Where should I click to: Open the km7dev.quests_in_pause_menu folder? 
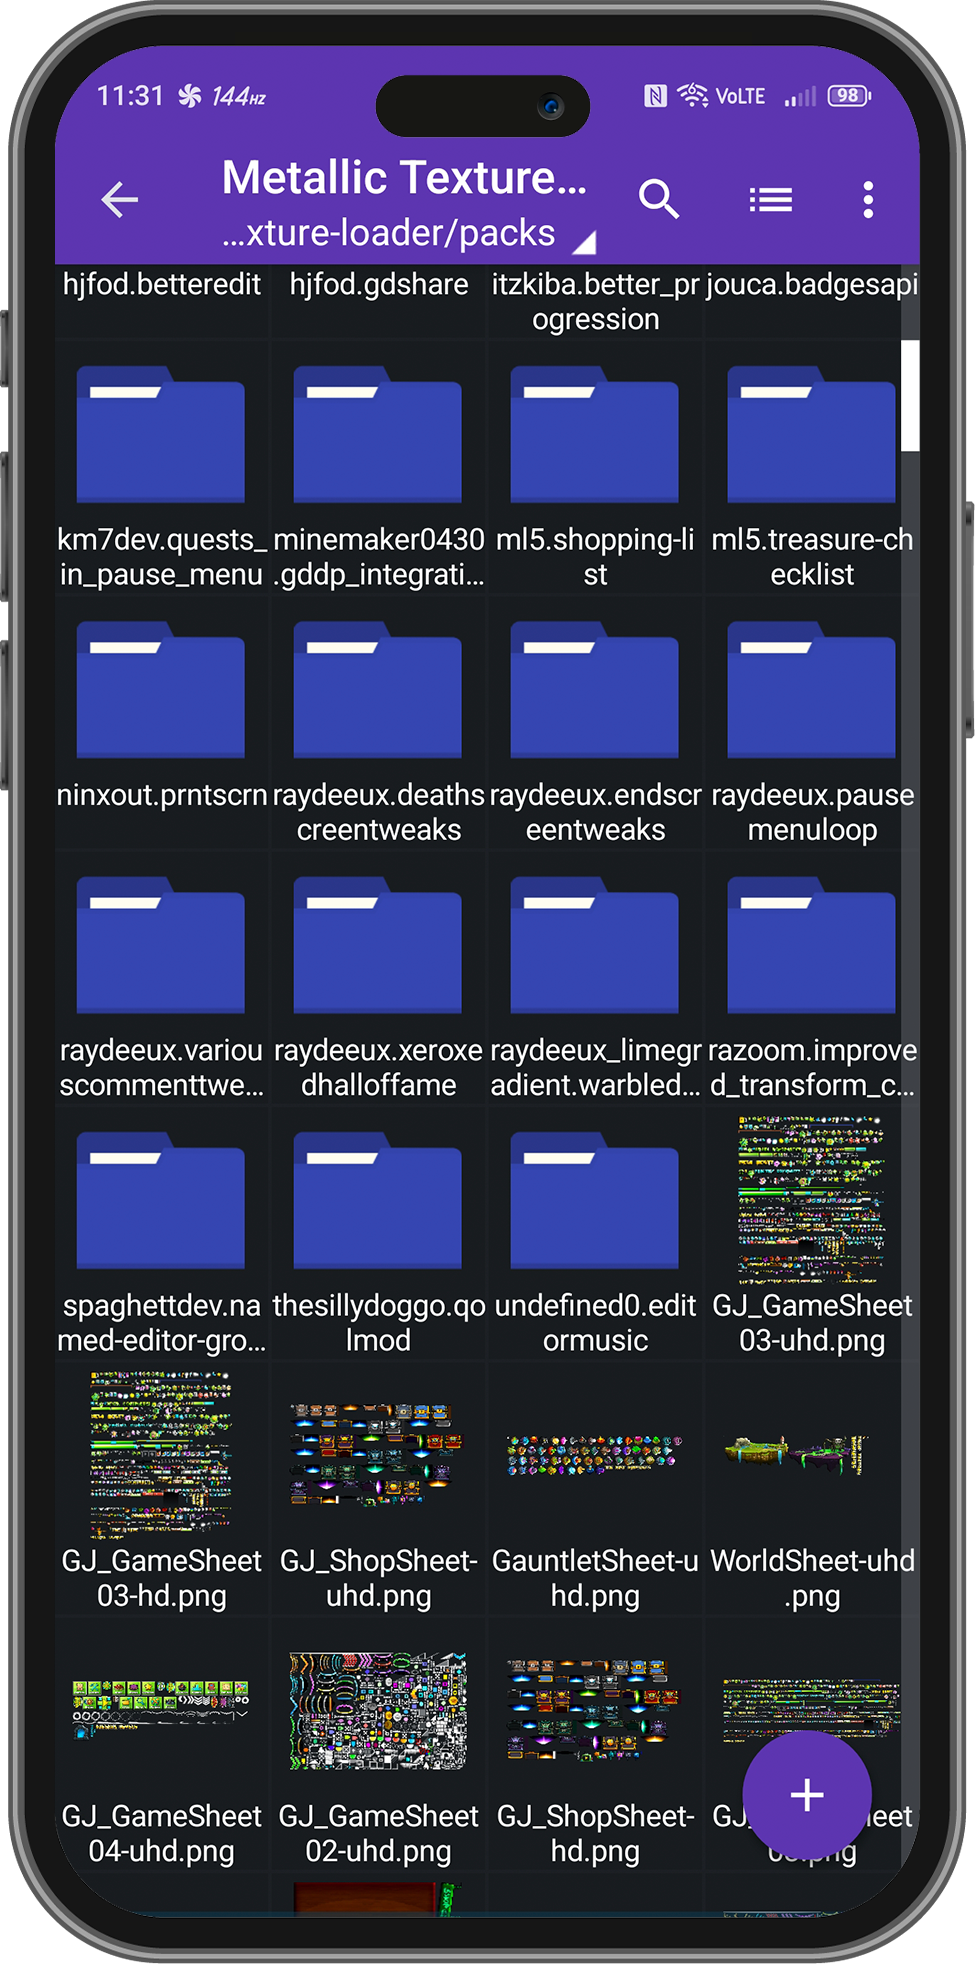pyautogui.click(x=161, y=435)
